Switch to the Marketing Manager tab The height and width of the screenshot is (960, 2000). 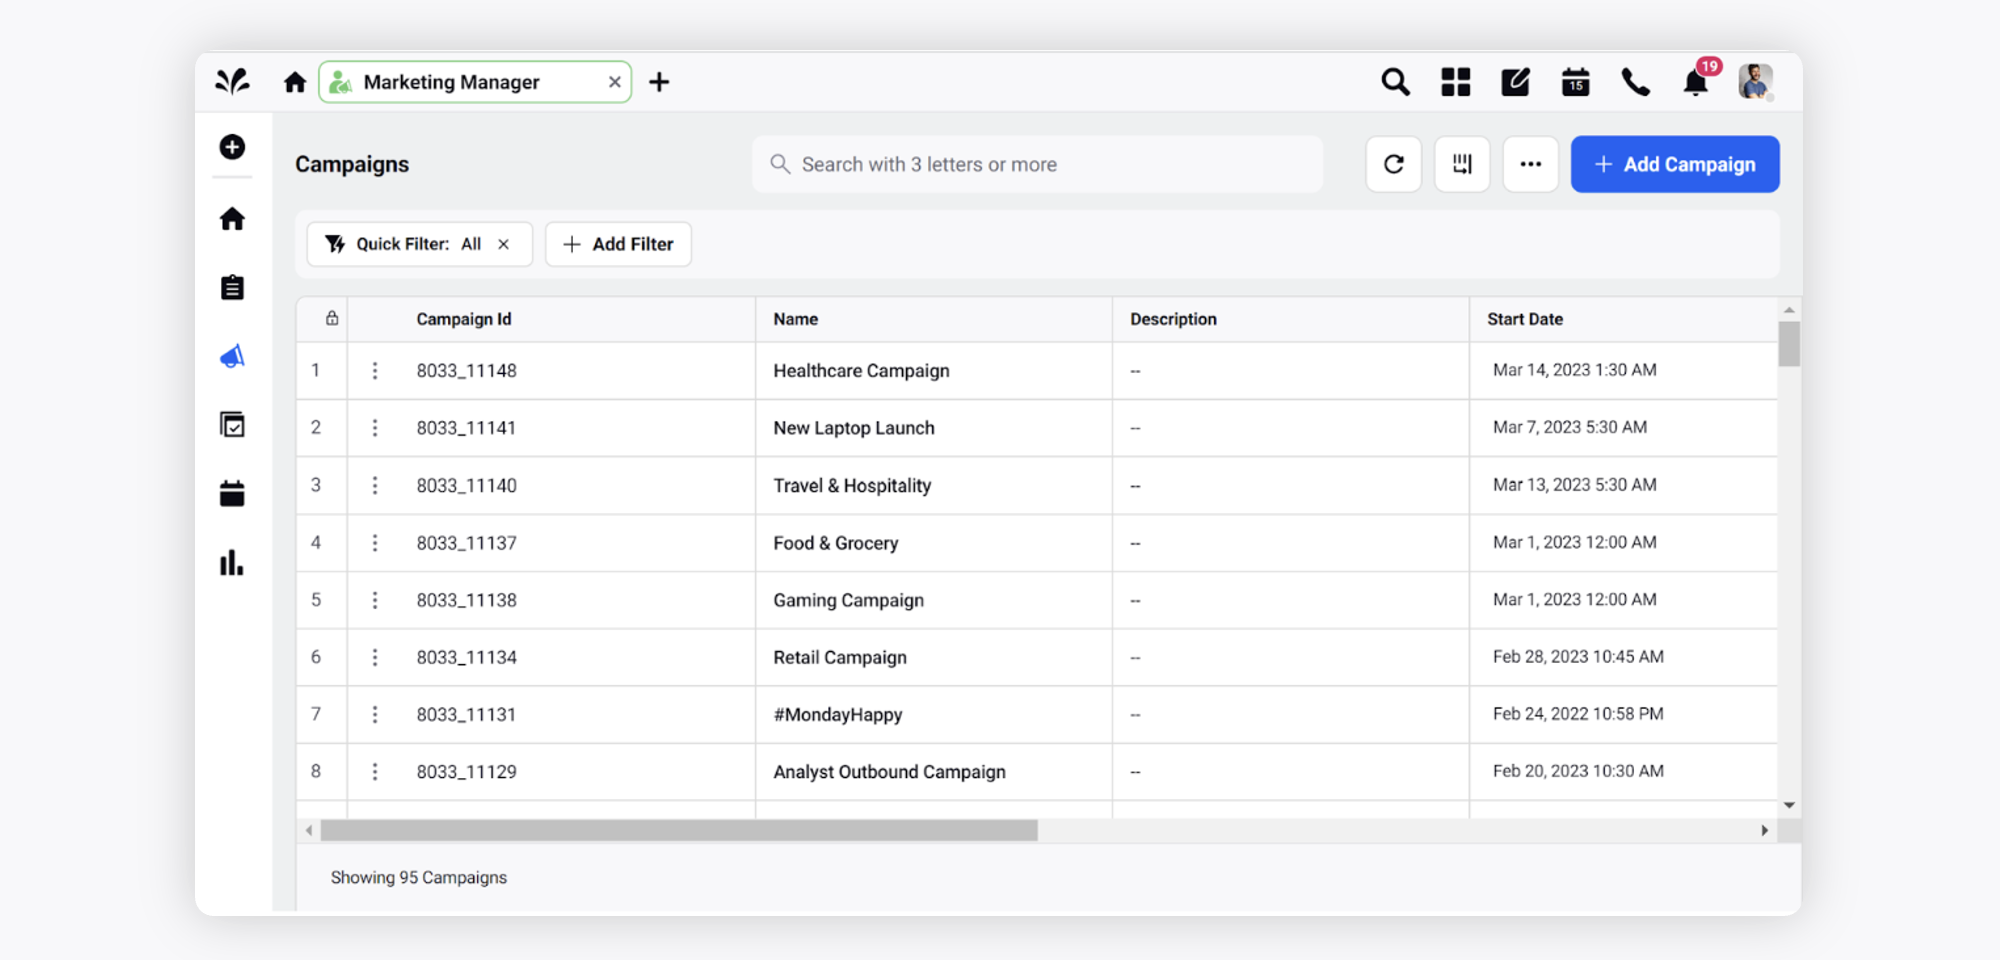[x=475, y=82]
